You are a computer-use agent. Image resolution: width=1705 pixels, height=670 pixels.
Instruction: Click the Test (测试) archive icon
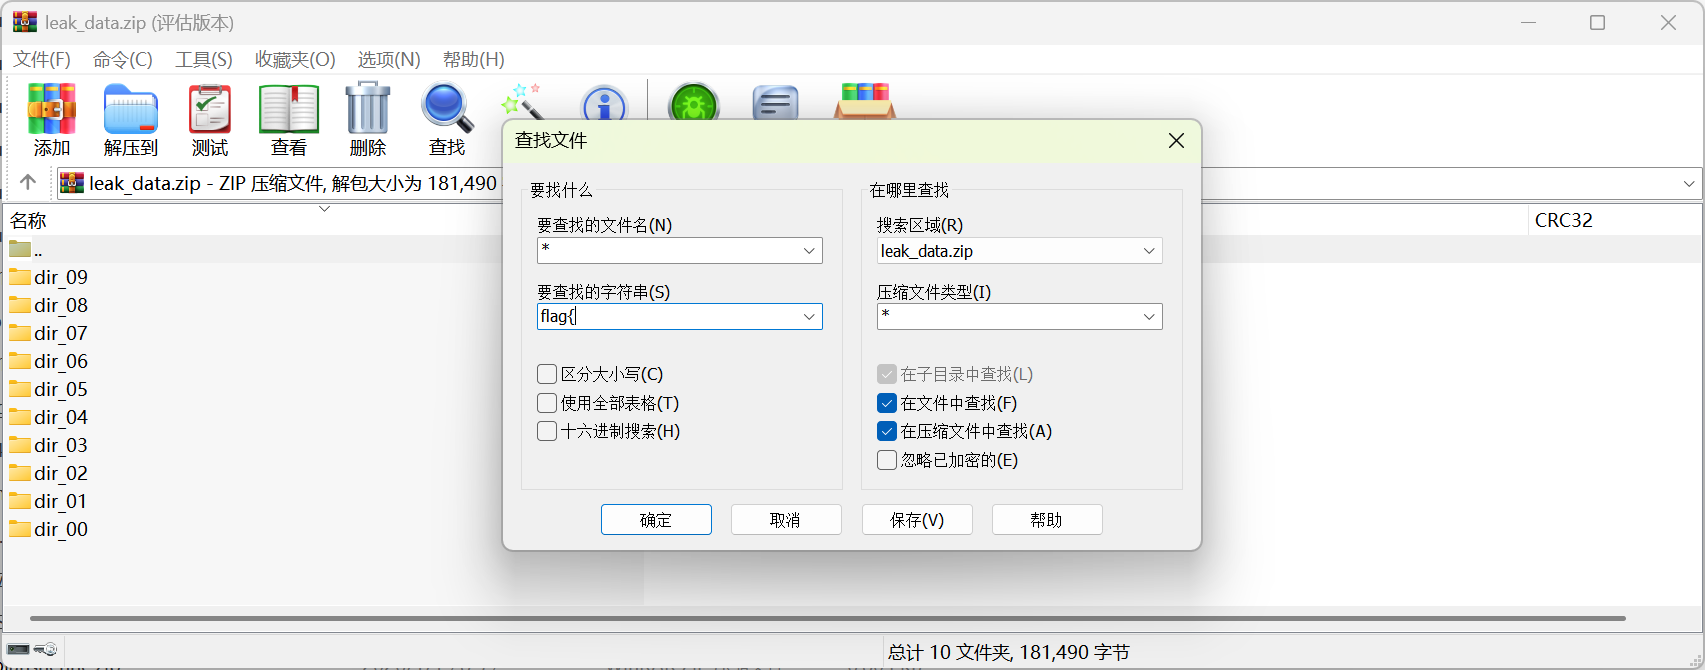210,110
